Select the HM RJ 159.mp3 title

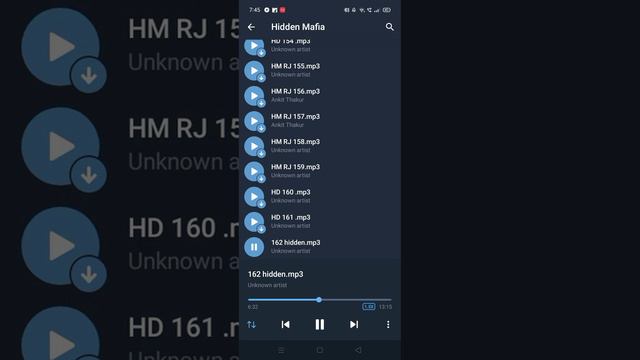pyautogui.click(x=296, y=167)
